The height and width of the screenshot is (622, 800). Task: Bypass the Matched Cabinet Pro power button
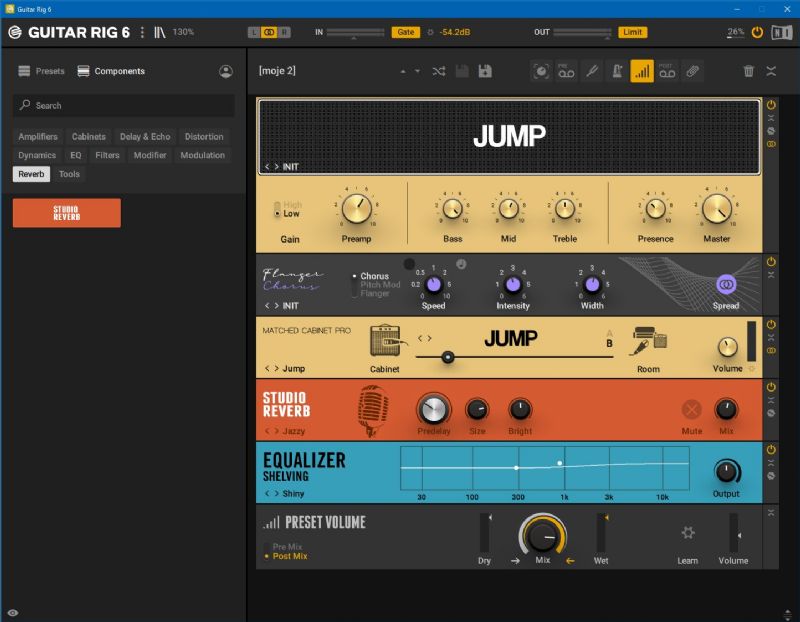pos(771,325)
